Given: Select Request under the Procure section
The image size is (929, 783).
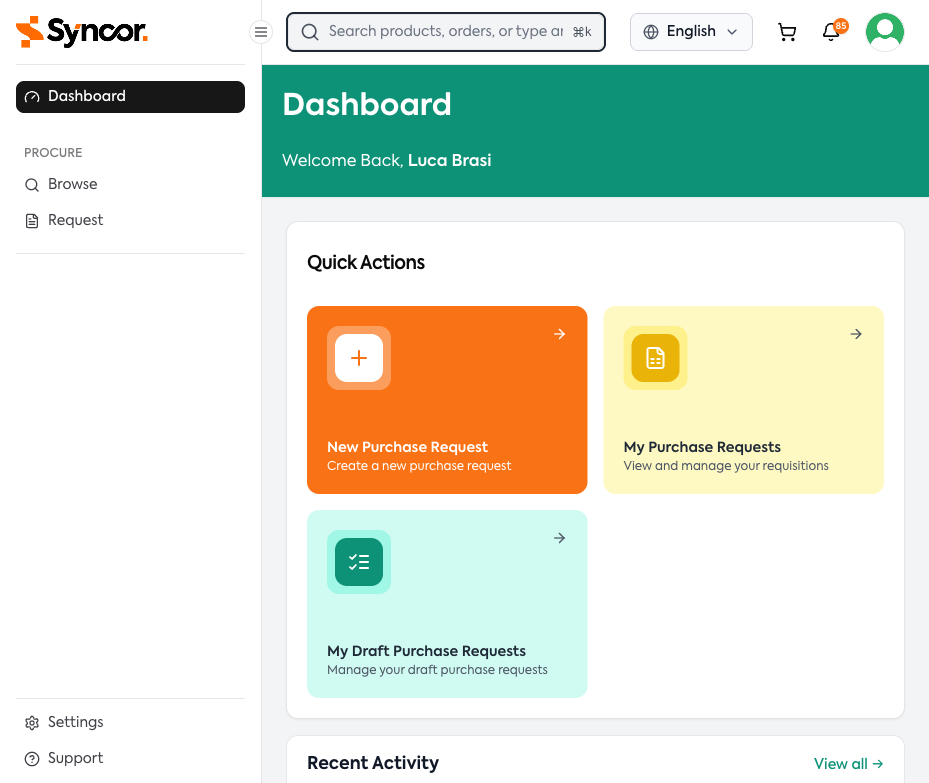Looking at the screenshot, I should pyautogui.click(x=76, y=219).
